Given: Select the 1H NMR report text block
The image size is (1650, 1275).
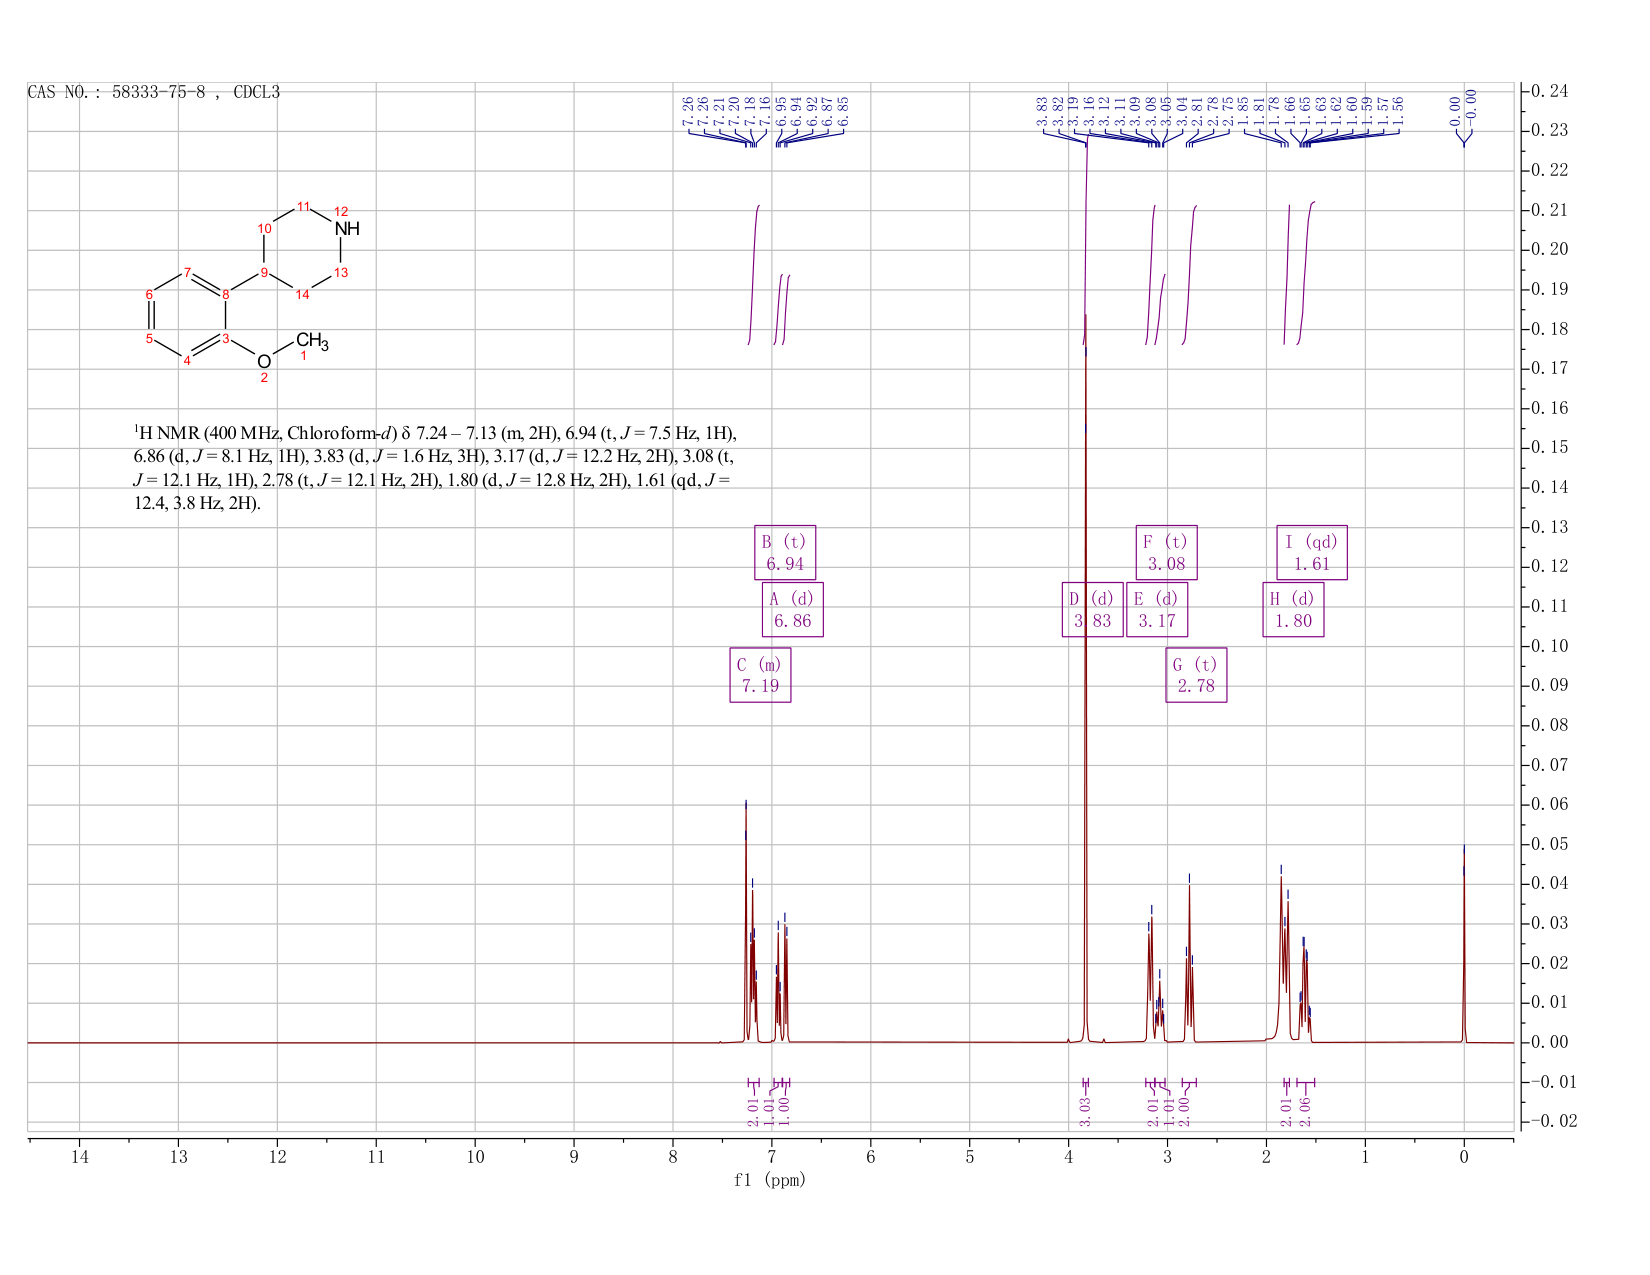Looking at the screenshot, I should (436, 468).
